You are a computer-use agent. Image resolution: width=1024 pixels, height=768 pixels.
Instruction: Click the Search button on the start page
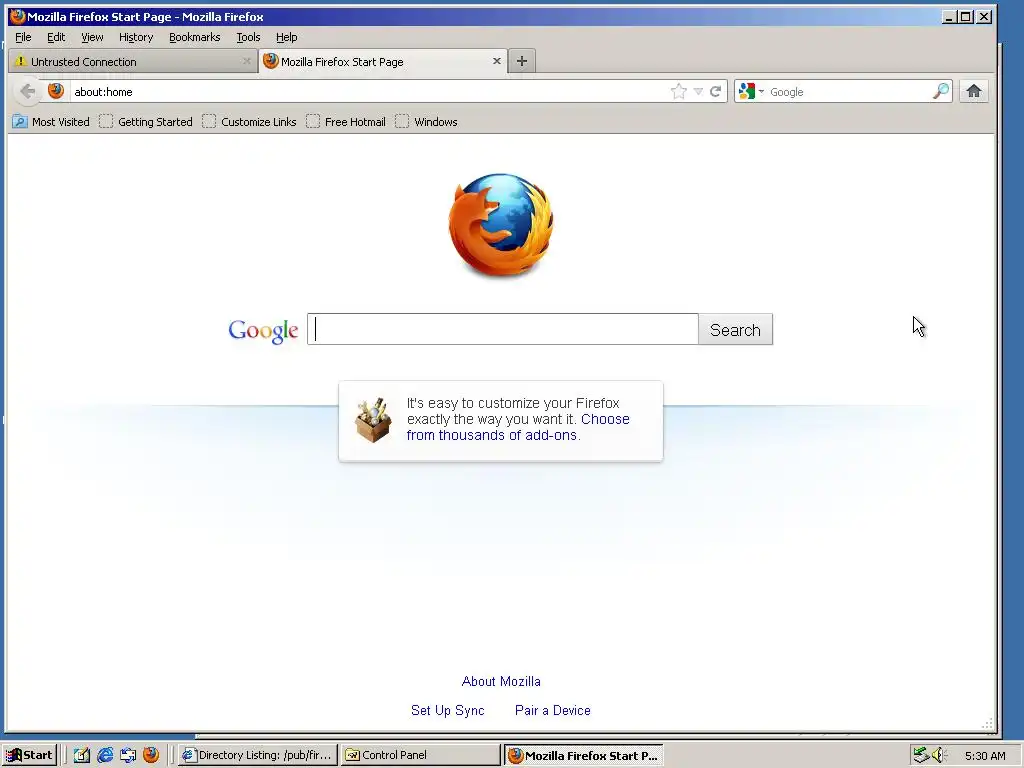point(735,329)
